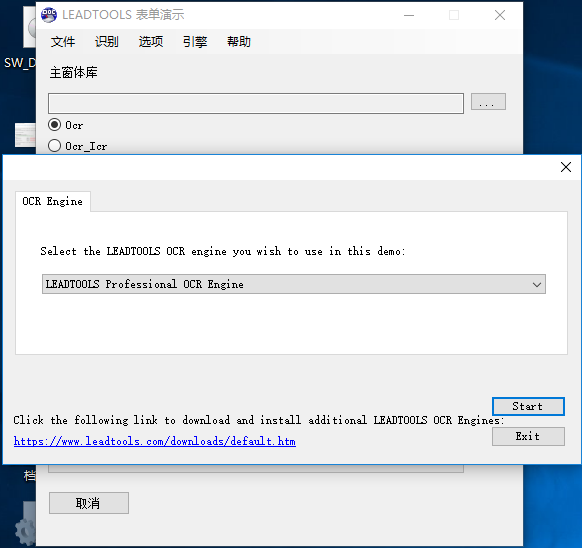The width and height of the screenshot is (582, 548).
Task: Open the 帮助 menu
Action: pyautogui.click(x=239, y=42)
